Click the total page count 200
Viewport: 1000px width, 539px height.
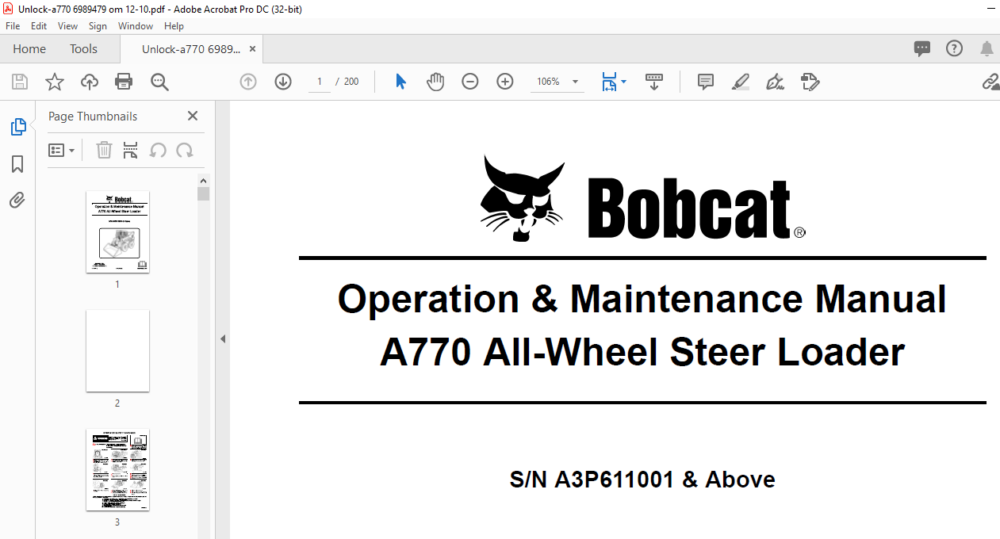tap(351, 82)
